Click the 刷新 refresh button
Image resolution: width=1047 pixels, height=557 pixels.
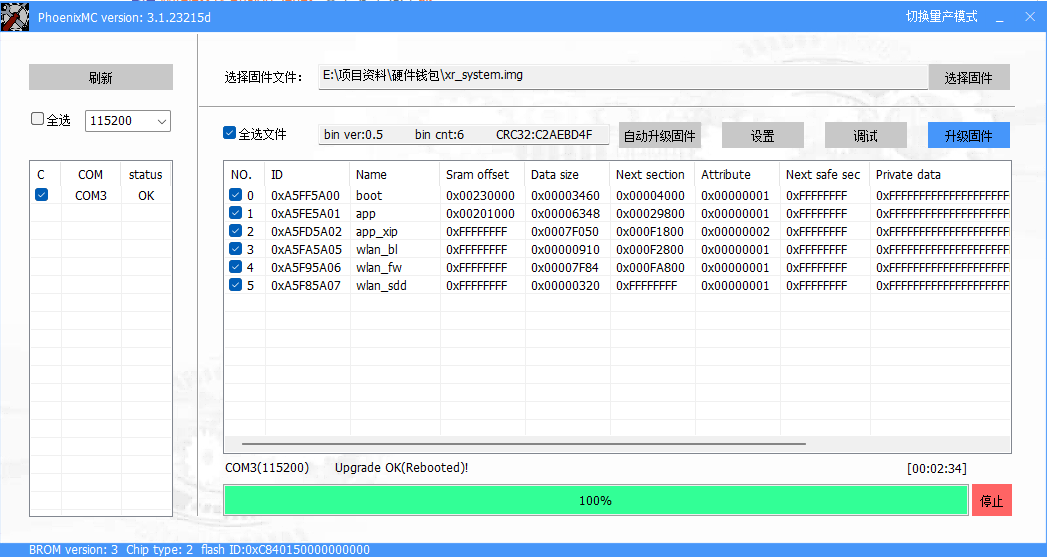pyautogui.click(x=100, y=77)
